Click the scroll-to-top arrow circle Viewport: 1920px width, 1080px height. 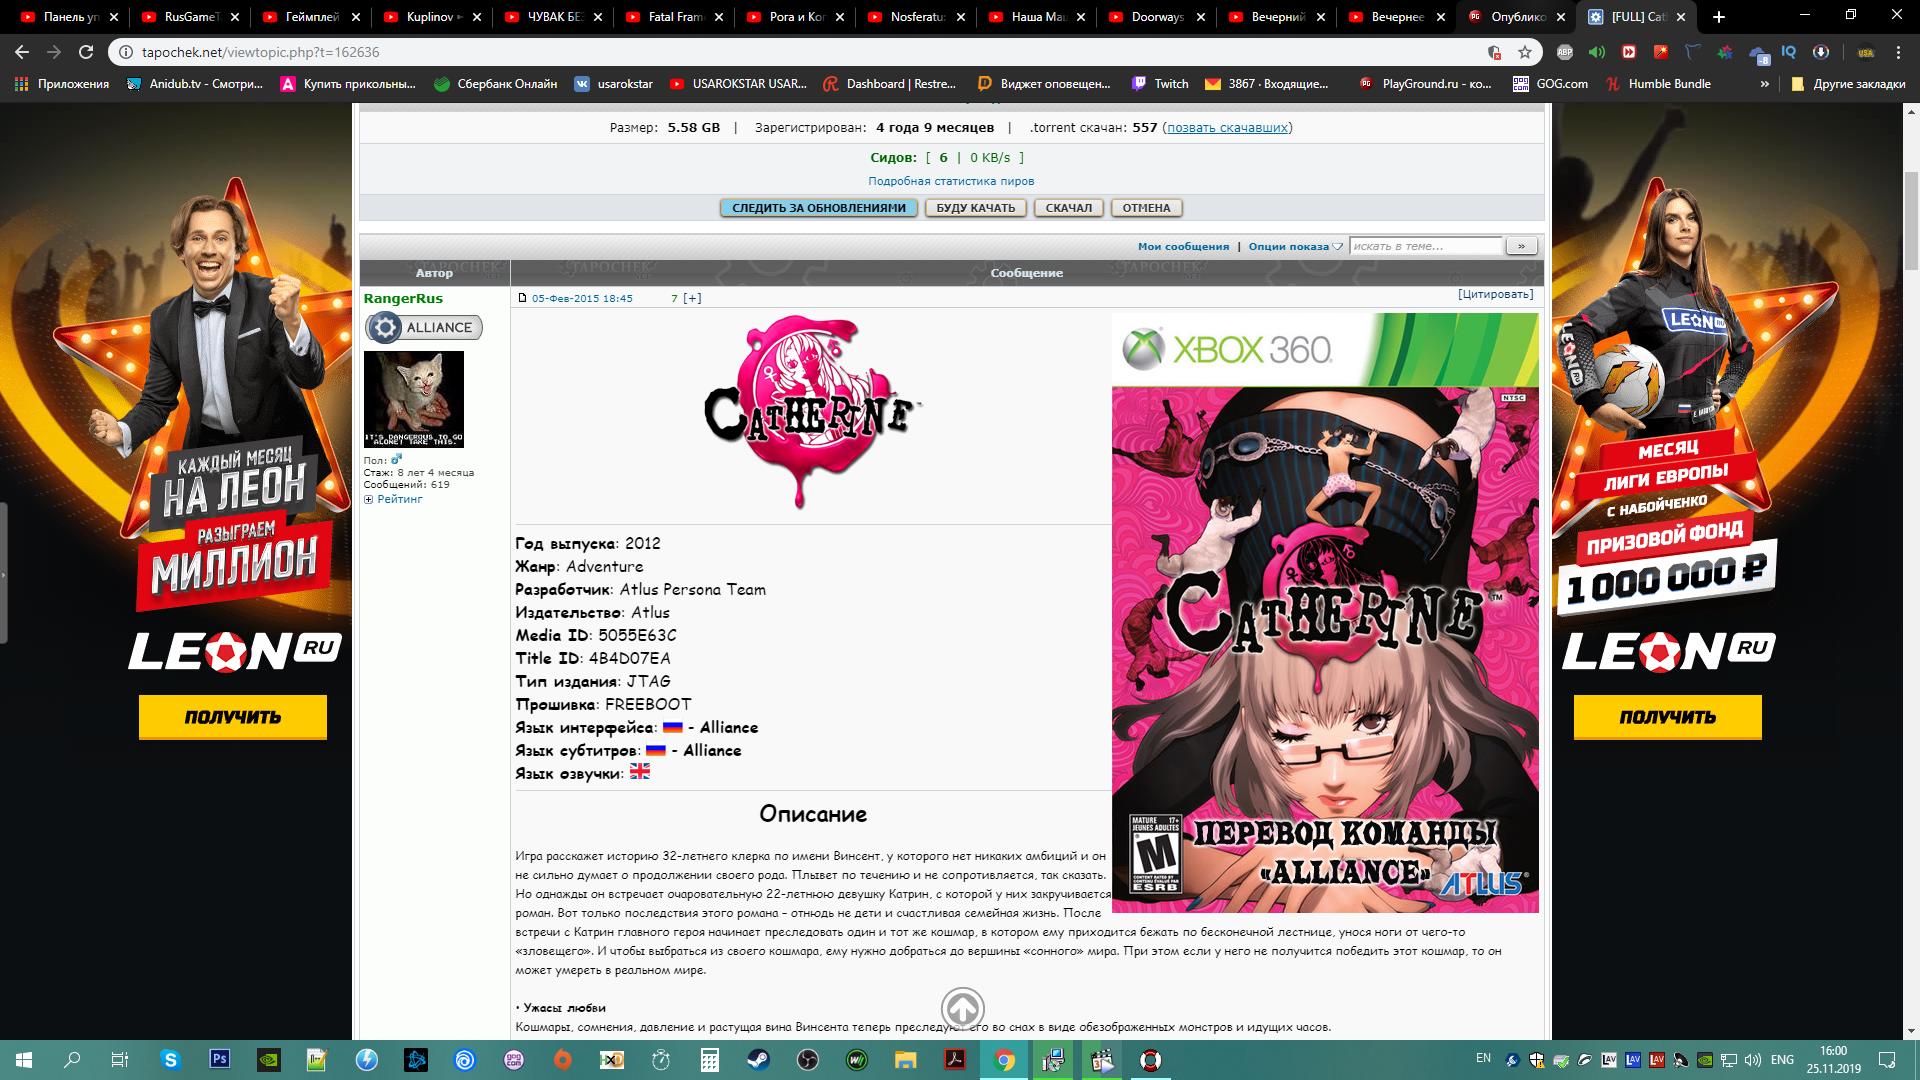(x=963, y=1008)
